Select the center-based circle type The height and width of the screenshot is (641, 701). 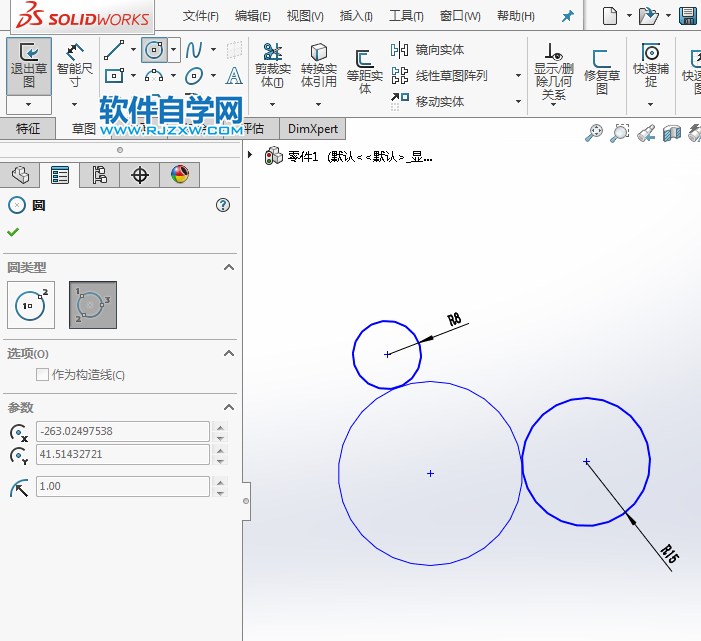[x=31, y=305]
